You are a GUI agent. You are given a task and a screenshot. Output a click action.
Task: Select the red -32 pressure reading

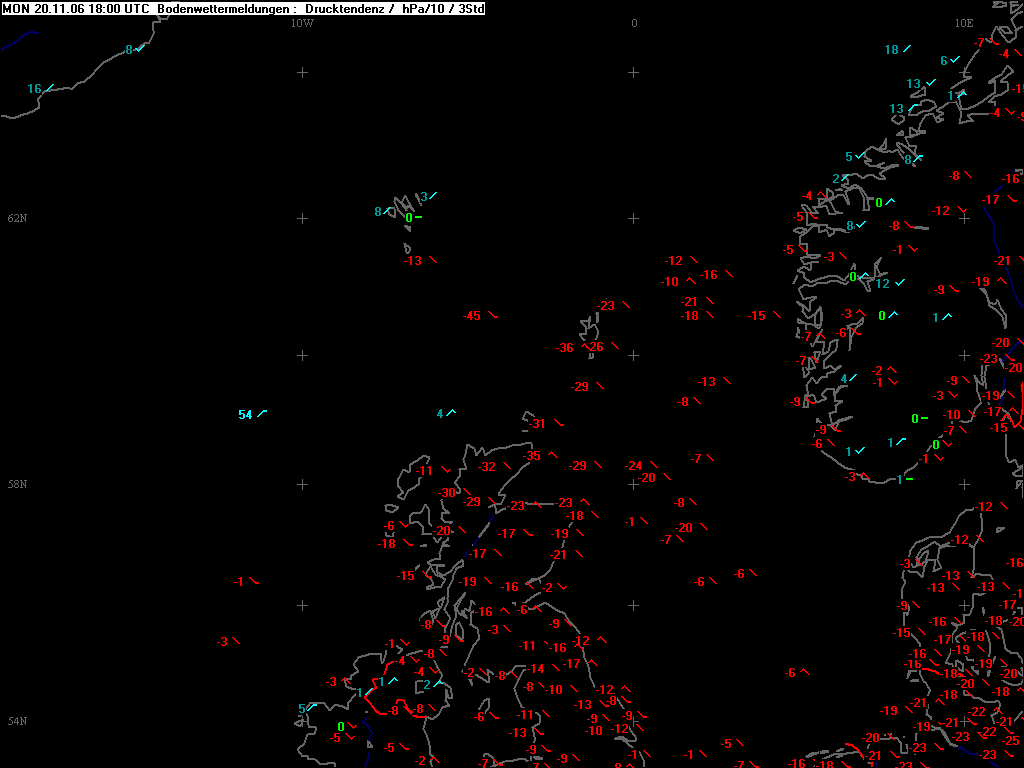[x=487, y=467]
